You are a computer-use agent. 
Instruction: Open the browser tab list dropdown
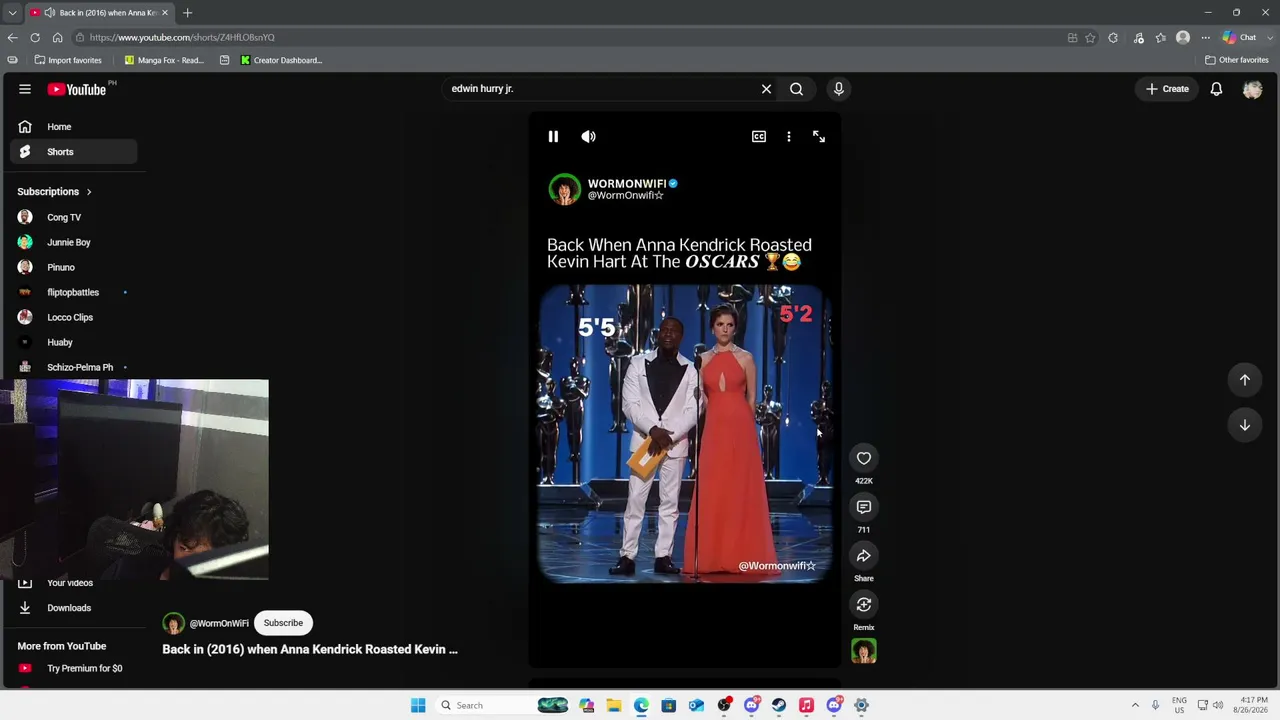point(12,13)
